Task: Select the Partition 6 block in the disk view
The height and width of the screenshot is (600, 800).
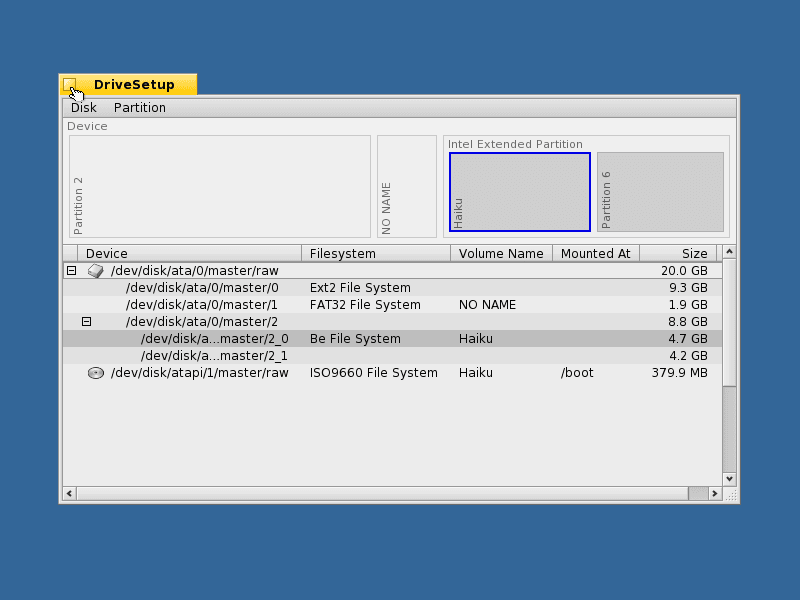Action: pos(660,192)
